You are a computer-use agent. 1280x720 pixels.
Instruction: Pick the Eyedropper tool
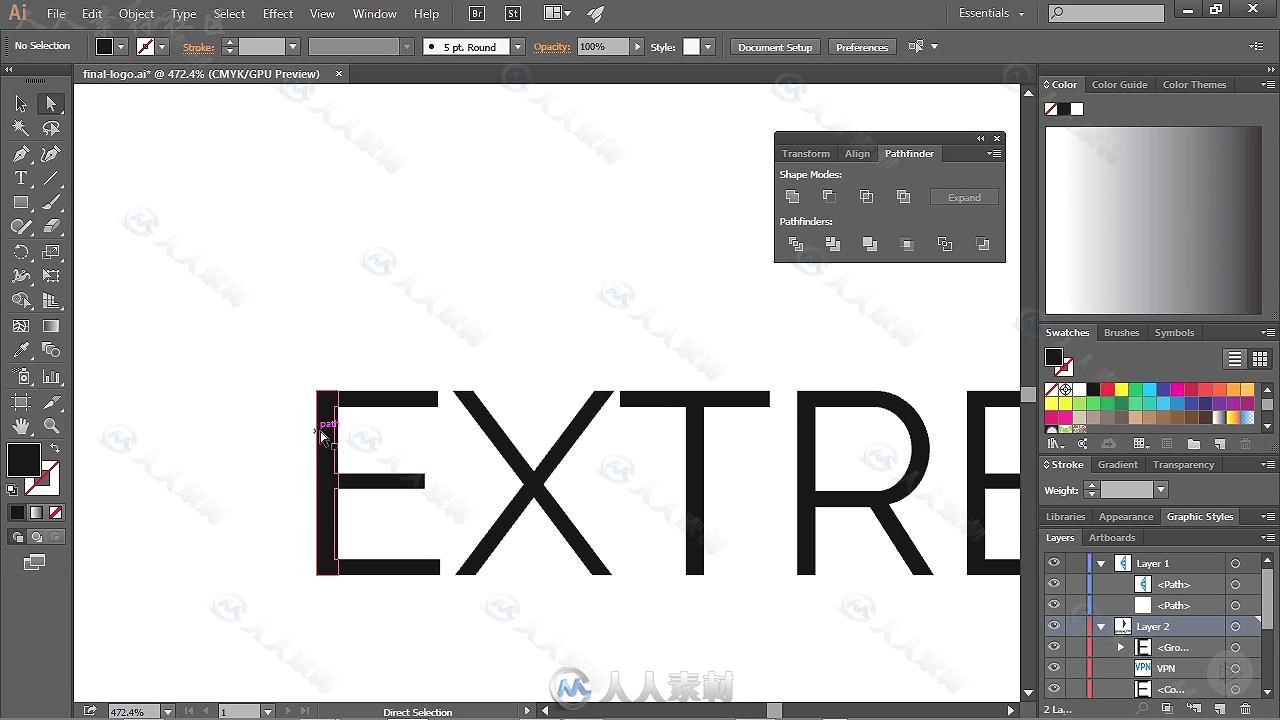[x=21, y=350]
